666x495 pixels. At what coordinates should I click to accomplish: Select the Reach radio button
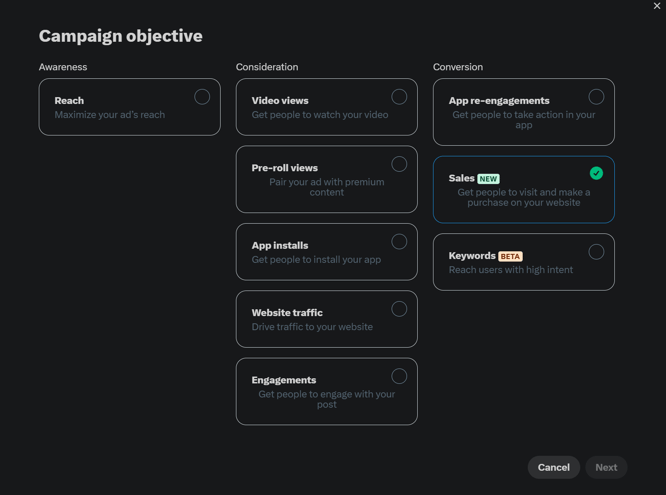202,97
